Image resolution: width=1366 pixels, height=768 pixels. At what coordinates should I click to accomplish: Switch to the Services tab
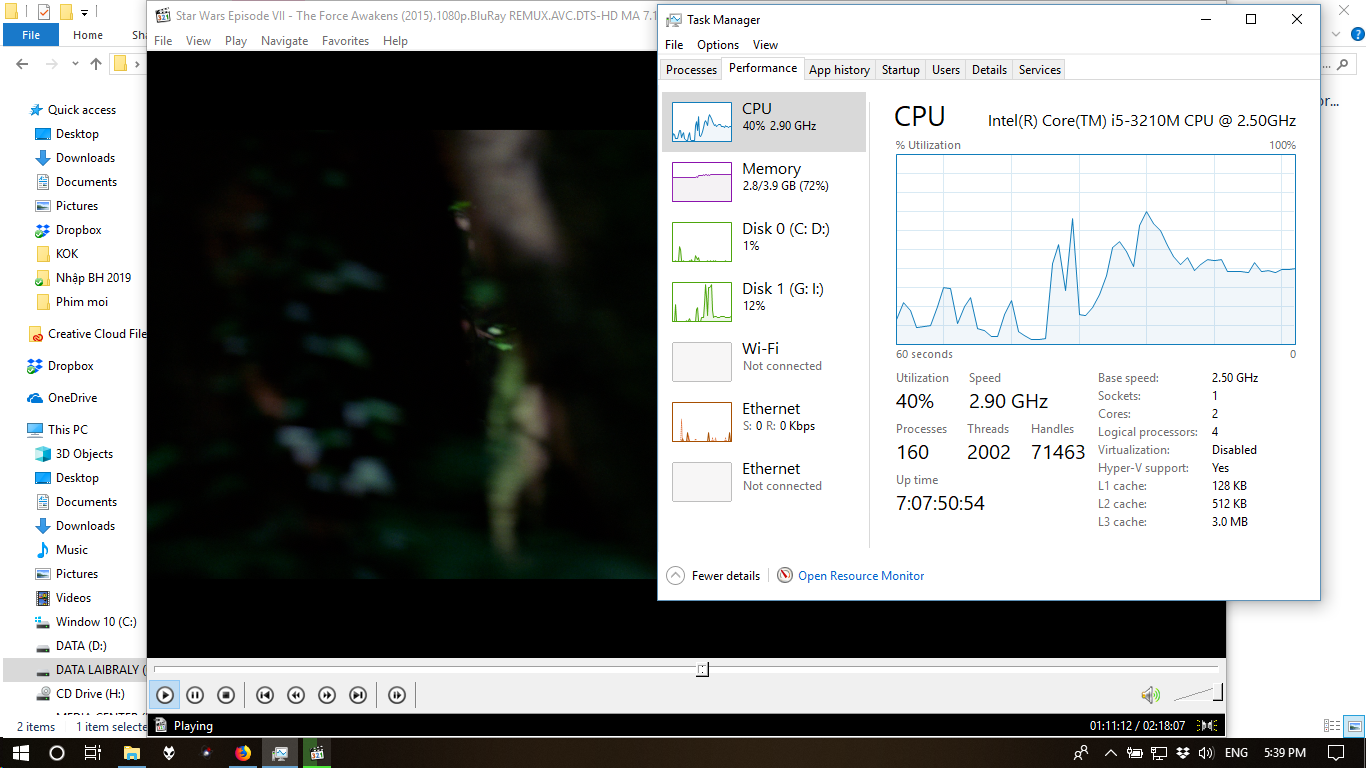1039,70
